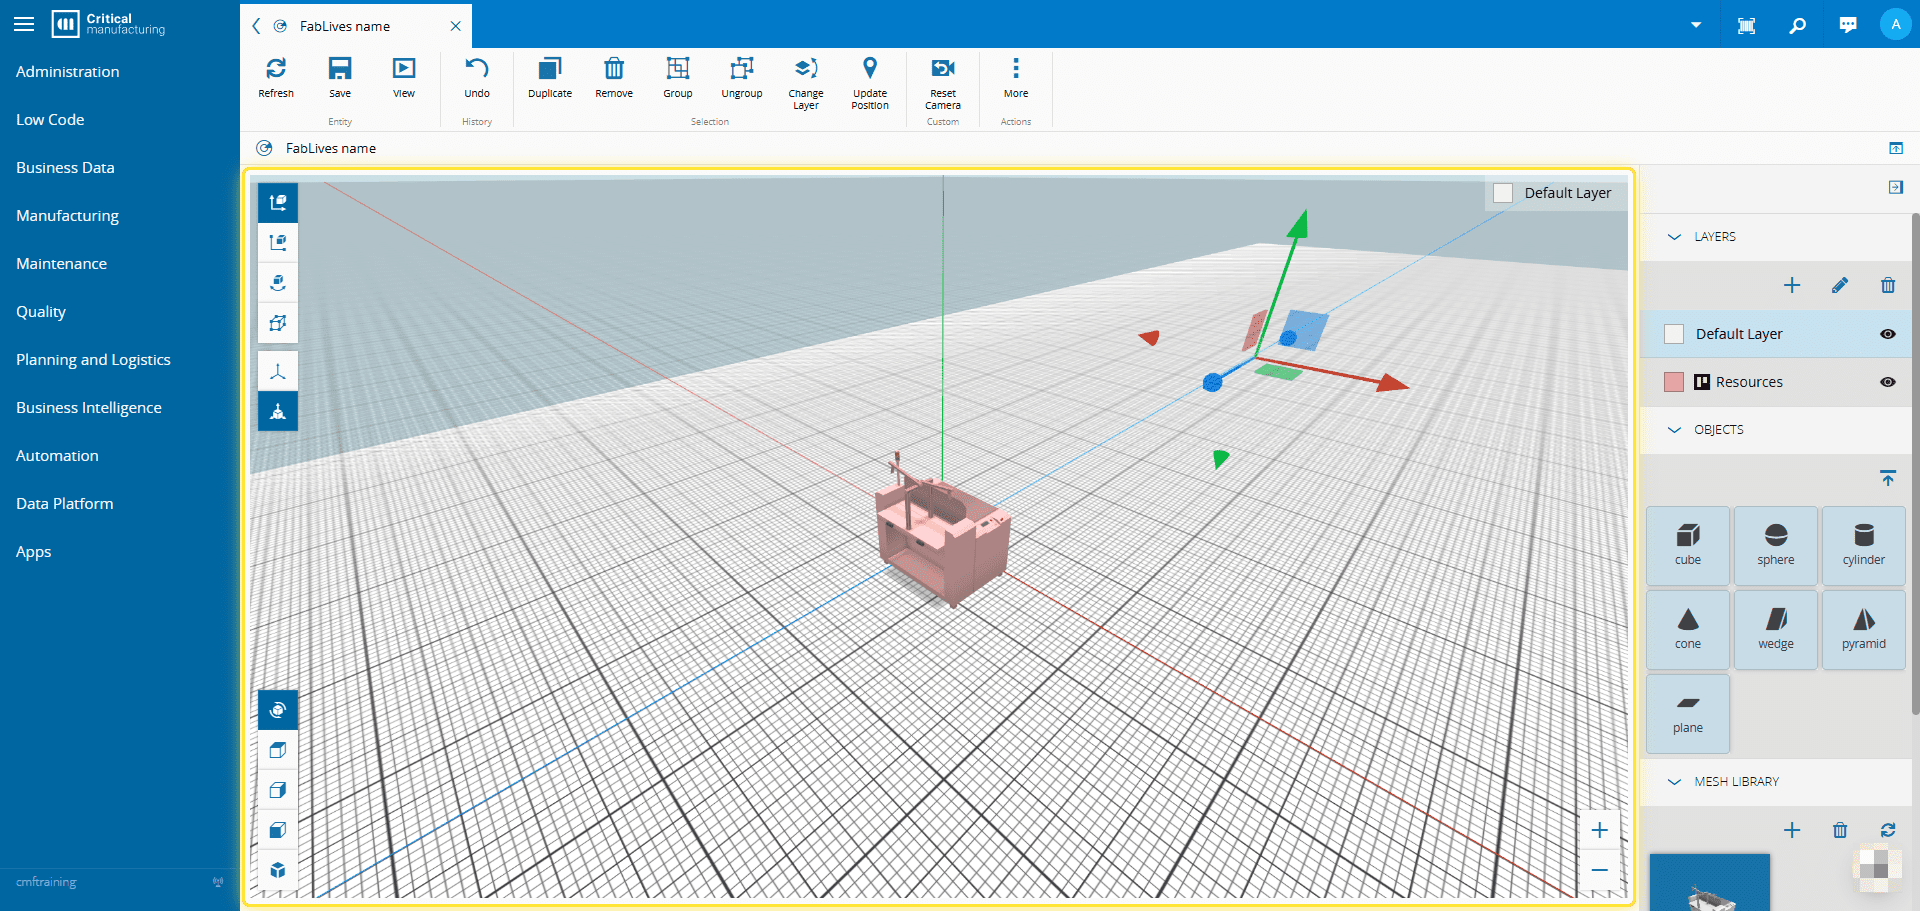Collapse the Layers section
The height and width of the screenshot is (911, 1920).
(1674, 237)
